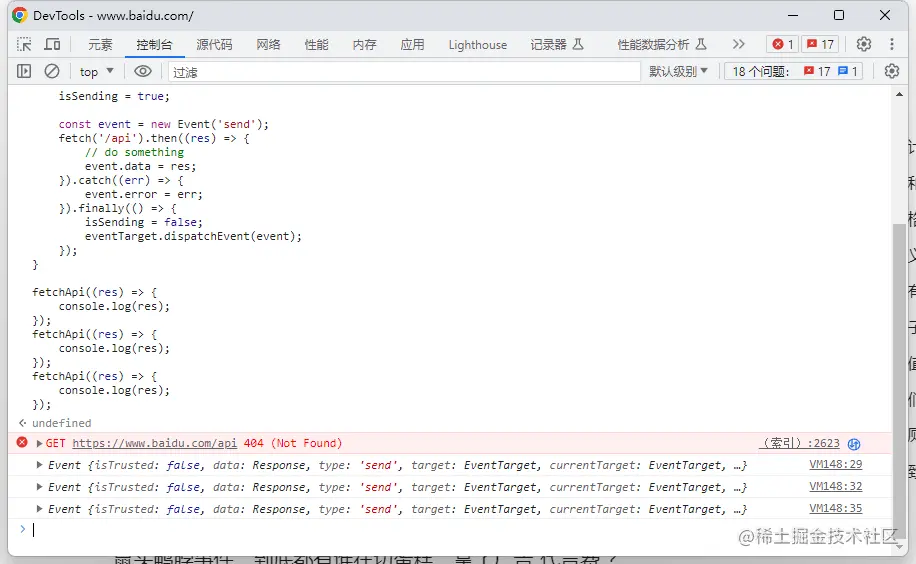Click the "const event = new Event('send');" line

point(164,124)
